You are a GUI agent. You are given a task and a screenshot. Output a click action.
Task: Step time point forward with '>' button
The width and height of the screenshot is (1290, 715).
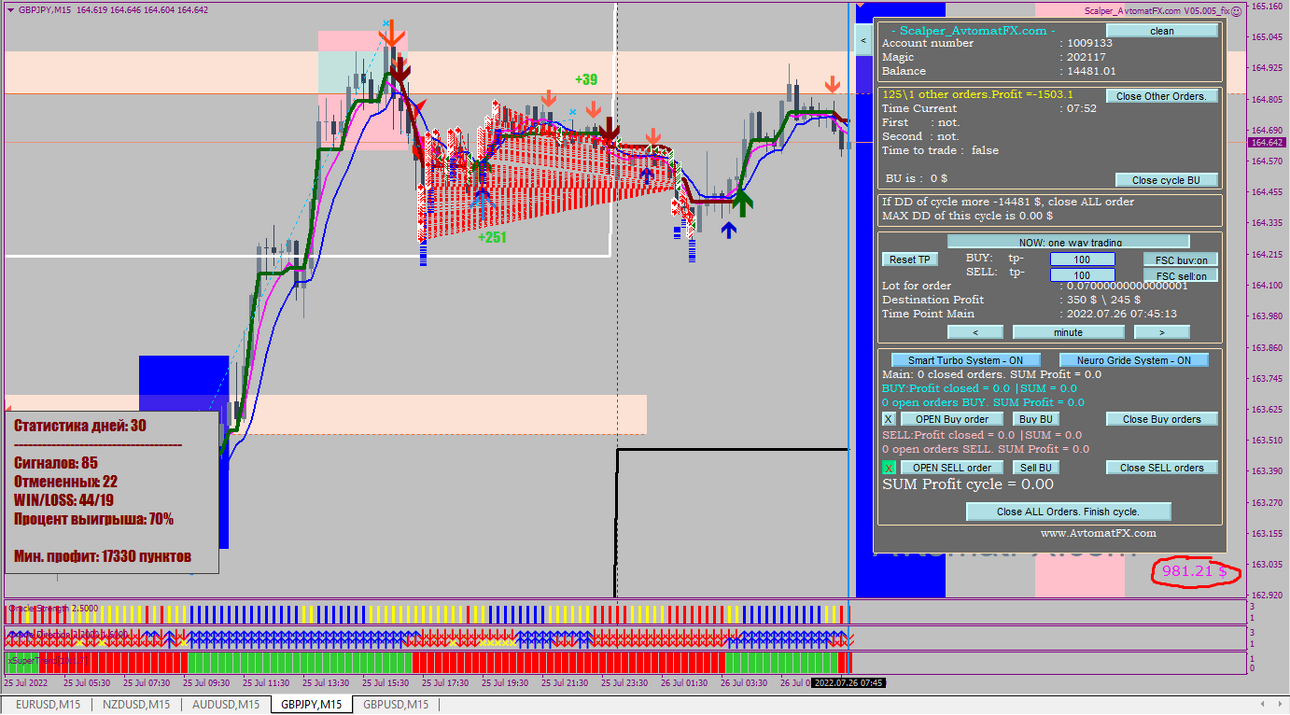(x=1162, y=332)
